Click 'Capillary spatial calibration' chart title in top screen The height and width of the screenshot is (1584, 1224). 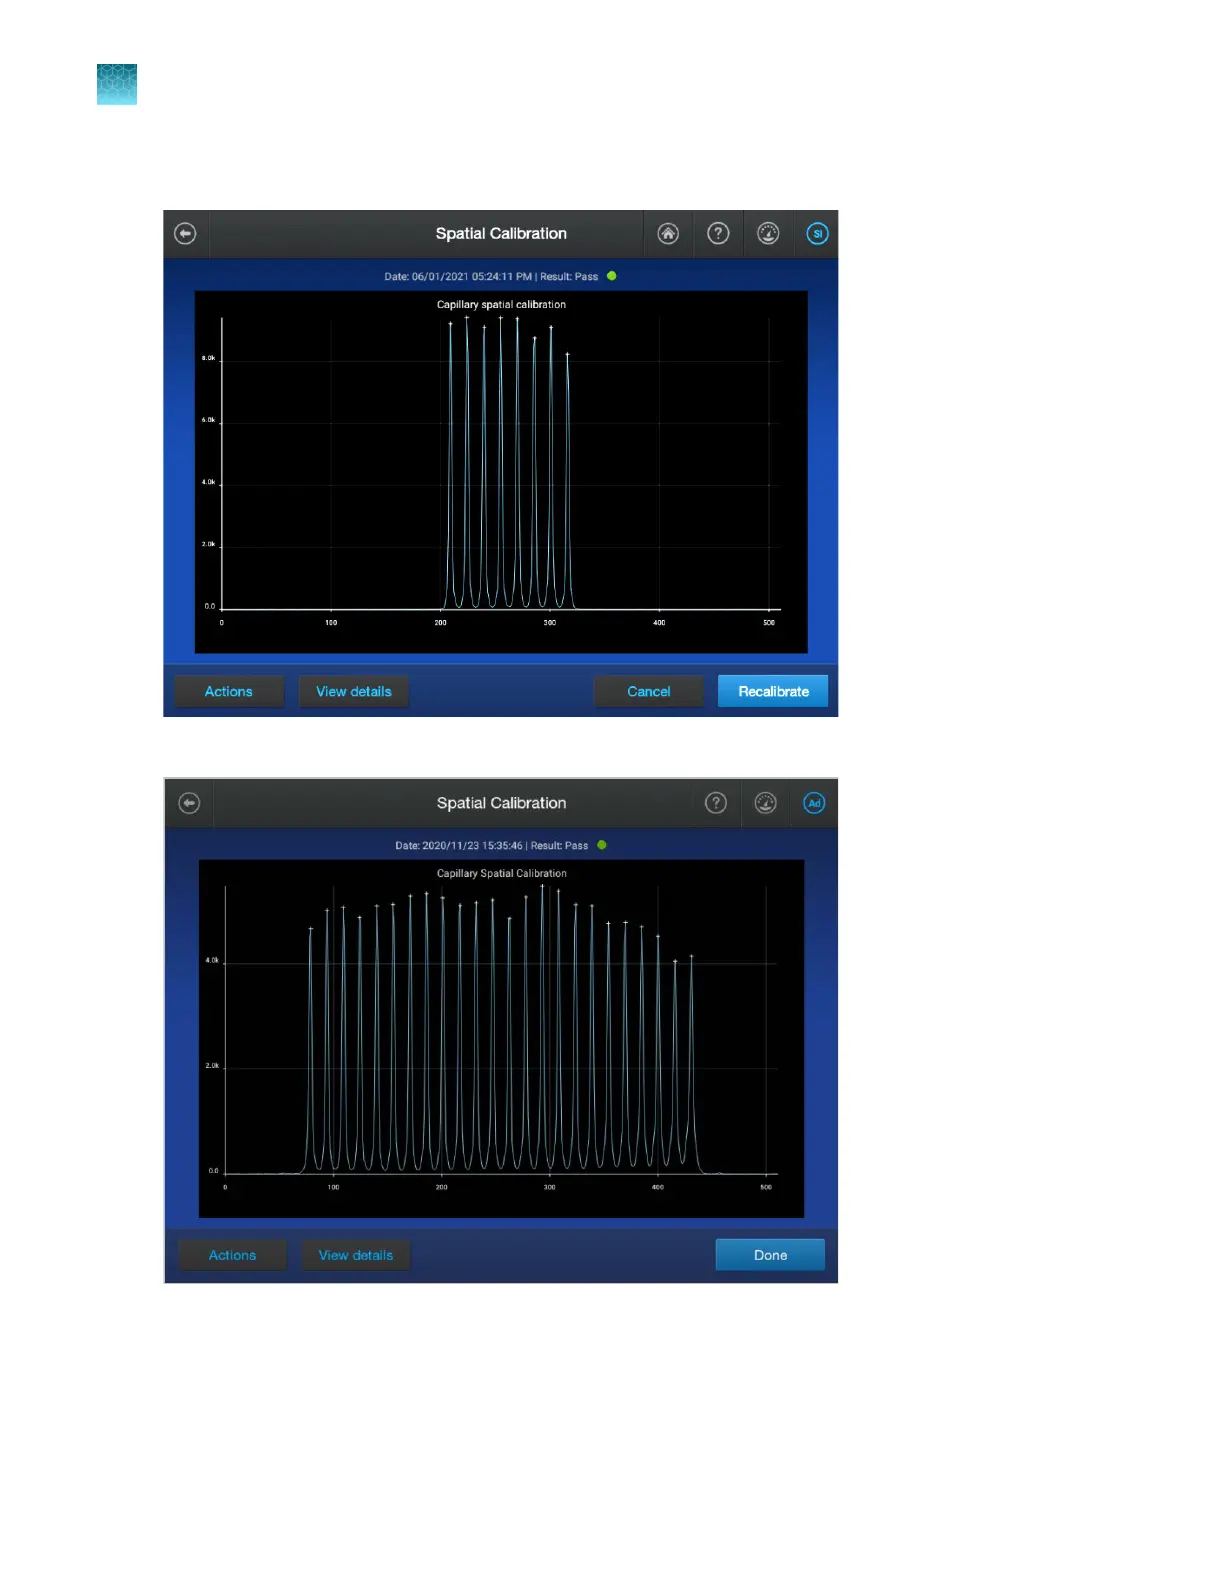click(501, 304)
